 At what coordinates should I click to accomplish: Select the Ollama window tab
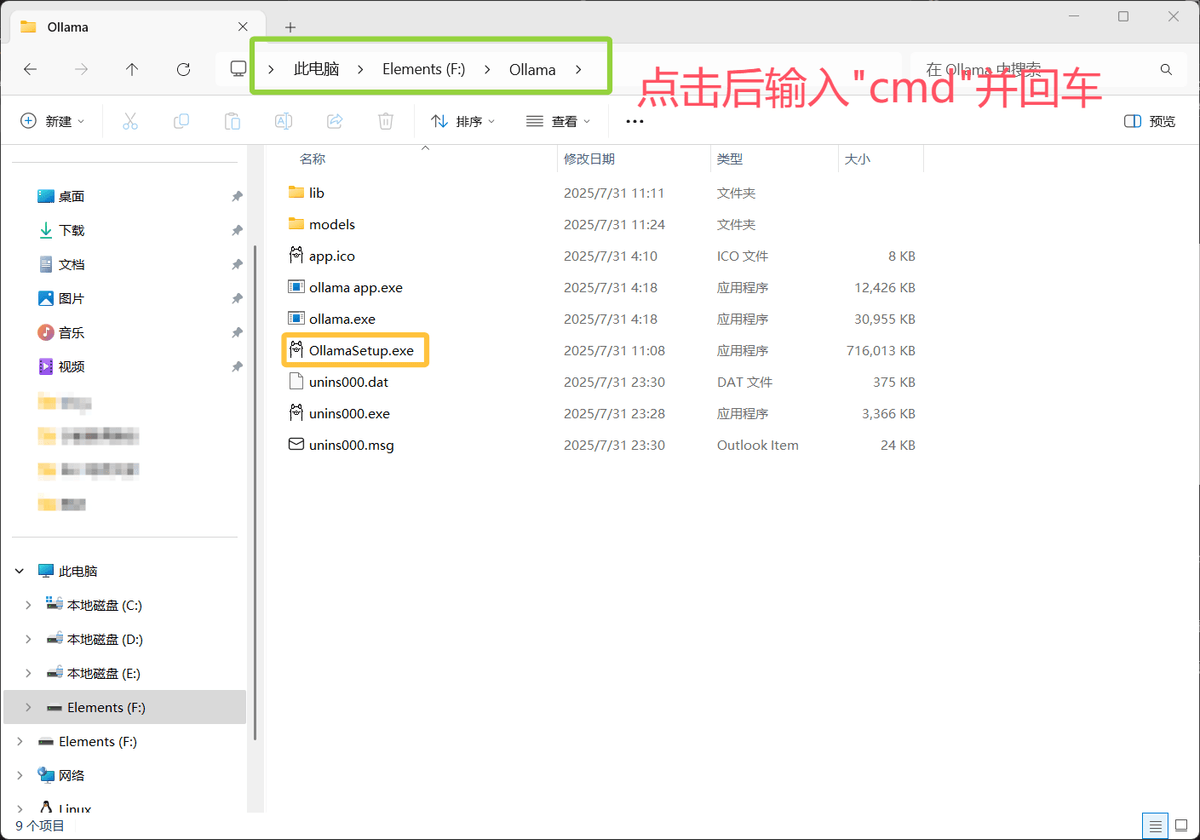[135, 27]
